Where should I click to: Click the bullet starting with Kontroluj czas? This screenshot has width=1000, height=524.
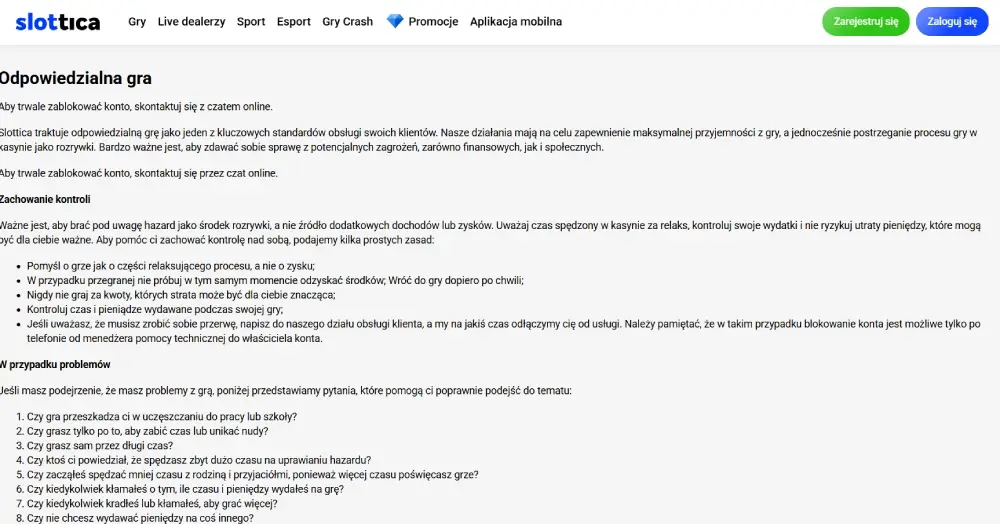(155, 310)
